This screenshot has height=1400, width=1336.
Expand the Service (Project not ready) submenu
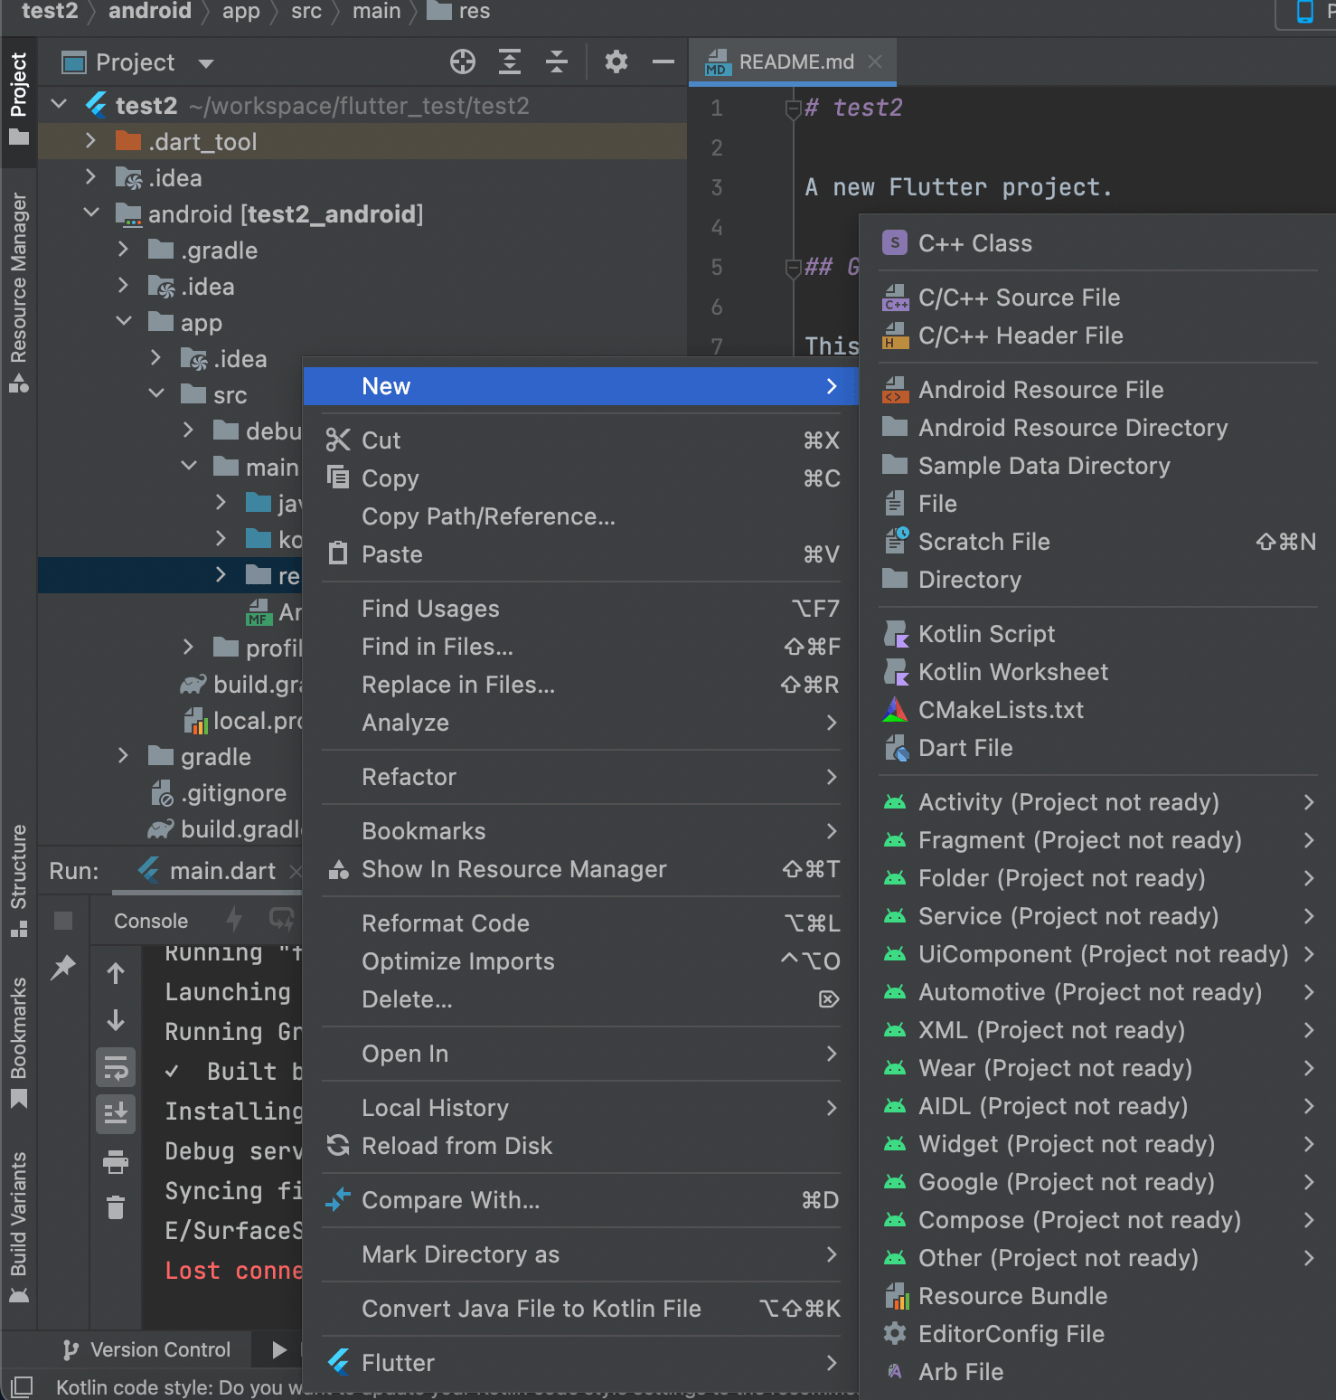[1097, 915]
